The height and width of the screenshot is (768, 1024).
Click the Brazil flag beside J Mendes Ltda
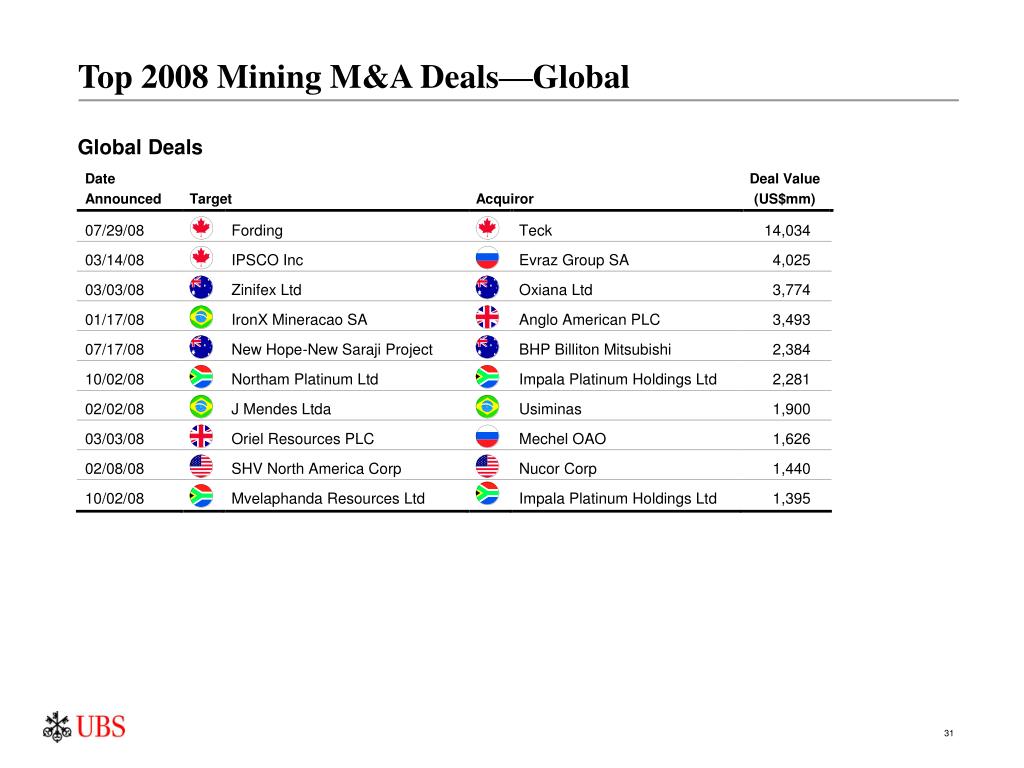(x=201, y=407)
